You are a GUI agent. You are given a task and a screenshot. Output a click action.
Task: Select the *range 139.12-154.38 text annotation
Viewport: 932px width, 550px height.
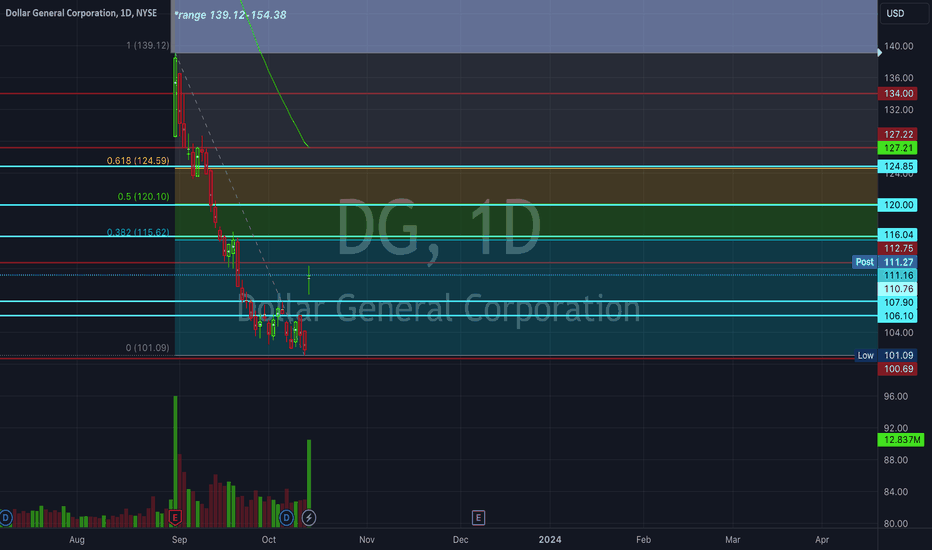(x=230, y=15)
